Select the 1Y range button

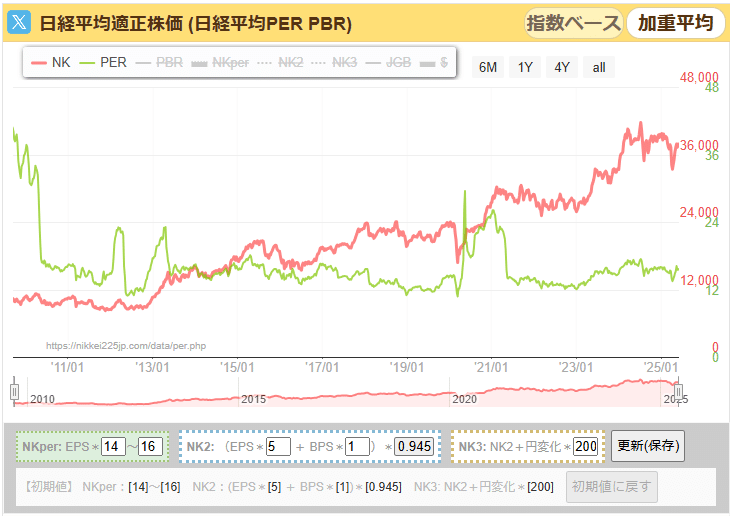(x=525, y=68)
